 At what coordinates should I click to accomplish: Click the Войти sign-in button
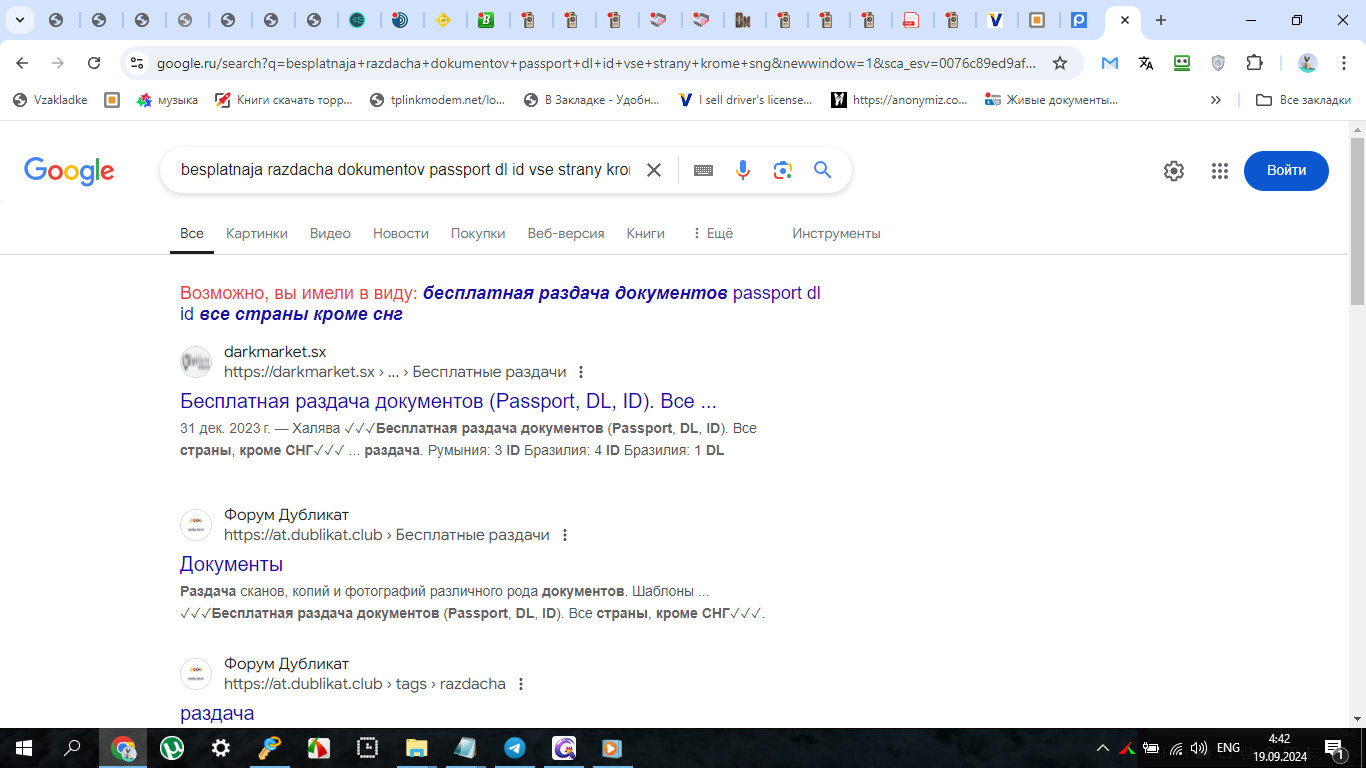(1286, 171)
